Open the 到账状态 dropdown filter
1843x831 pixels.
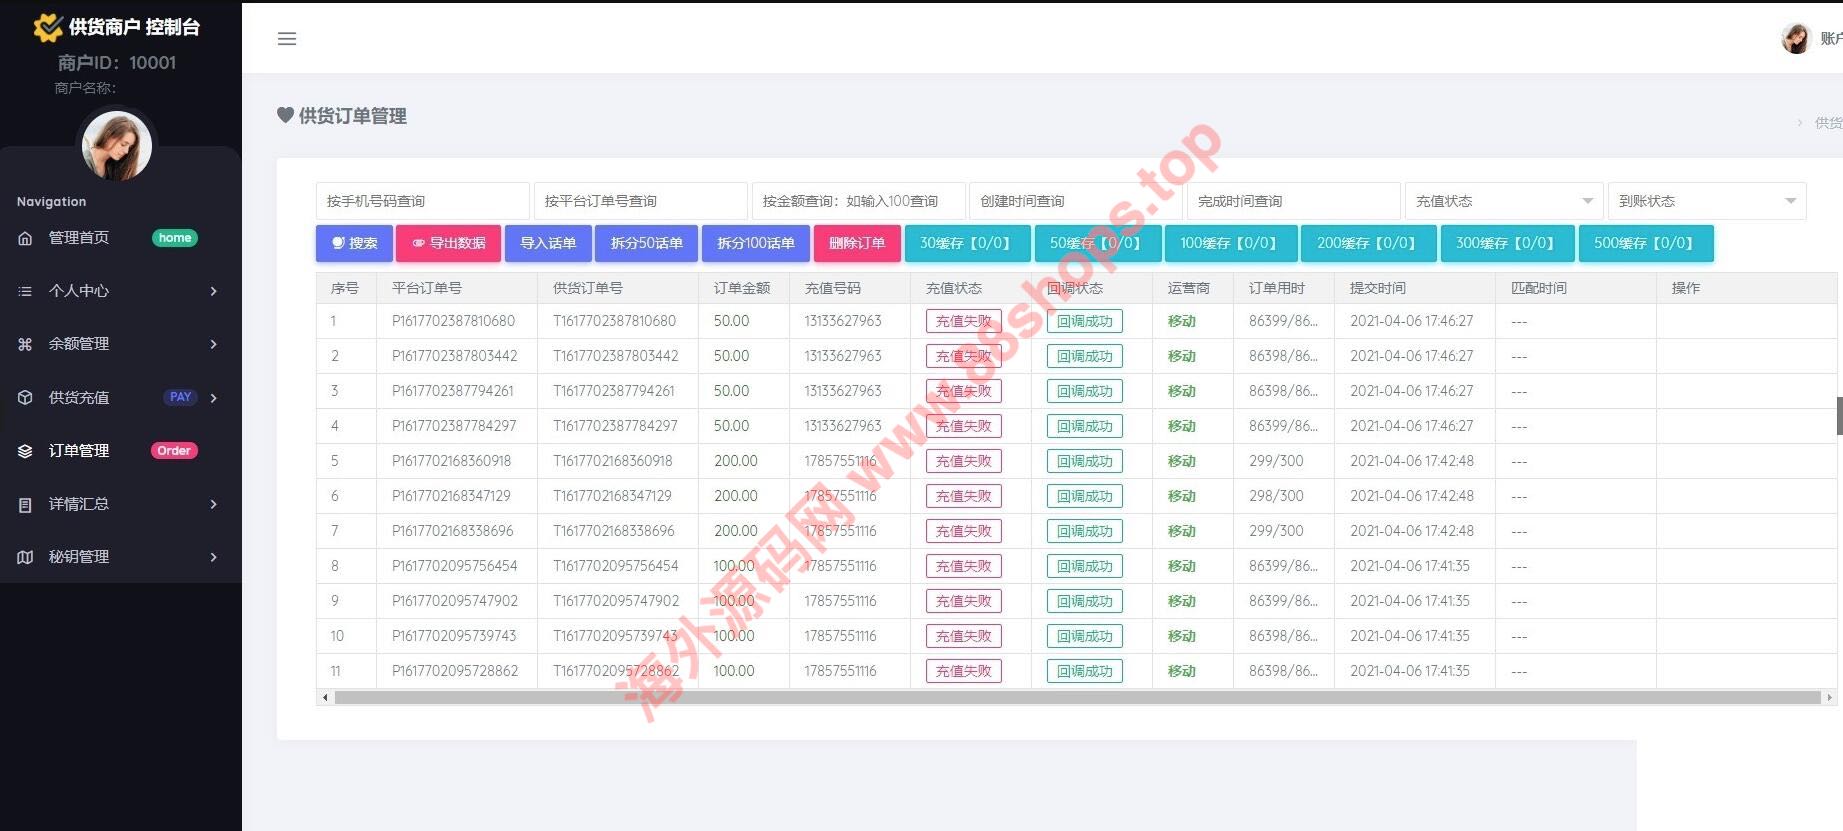pos(1706,201)
